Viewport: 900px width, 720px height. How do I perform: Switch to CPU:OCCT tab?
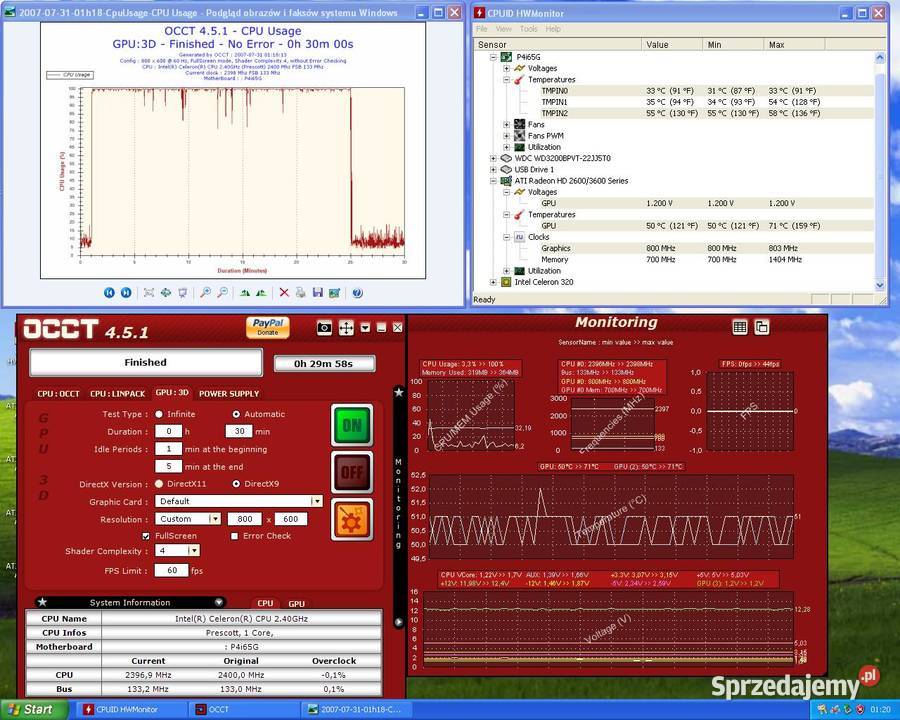(x=58, y=394)
